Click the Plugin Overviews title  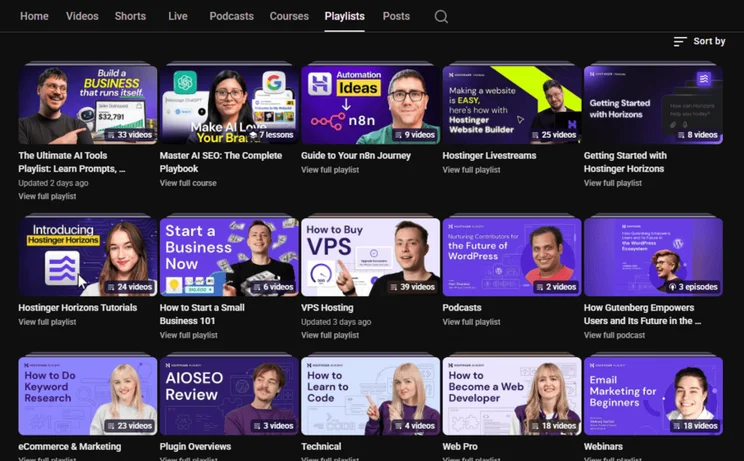(x=195, y=447)
